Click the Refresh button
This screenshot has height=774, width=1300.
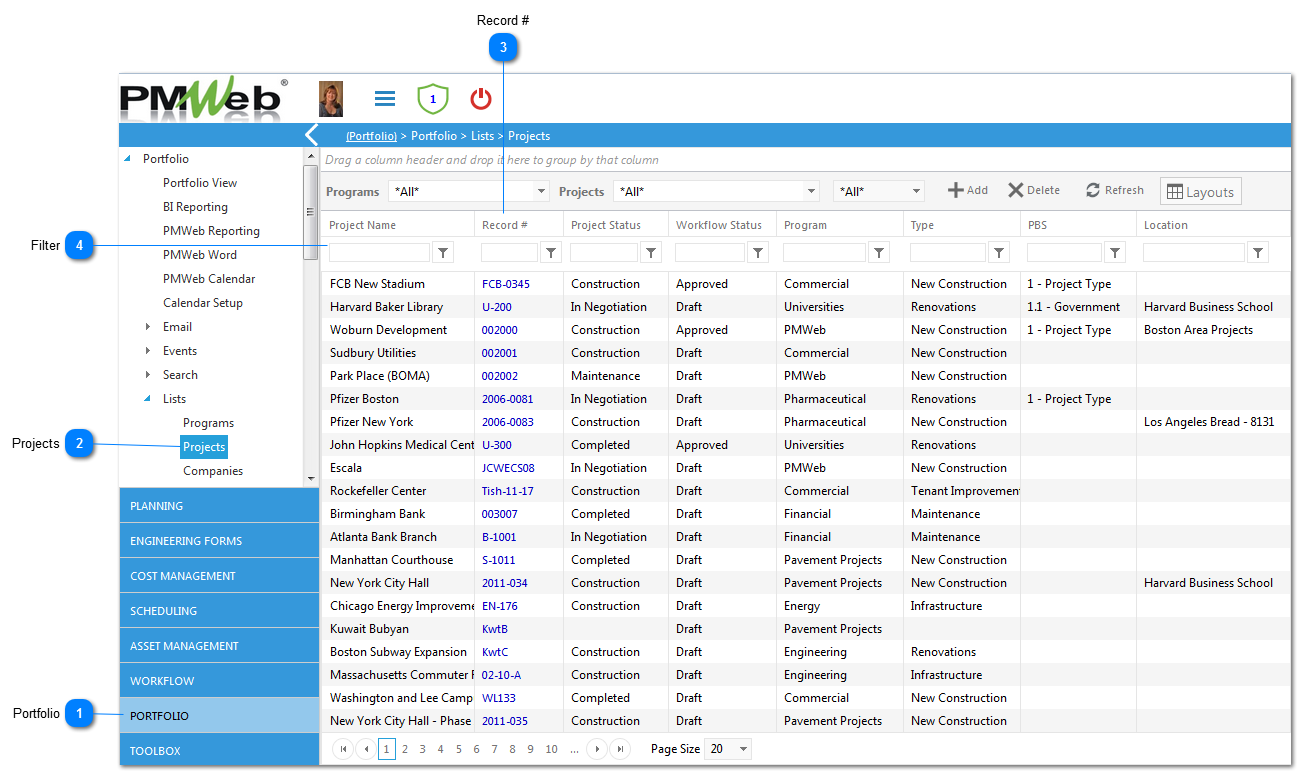1114,190
